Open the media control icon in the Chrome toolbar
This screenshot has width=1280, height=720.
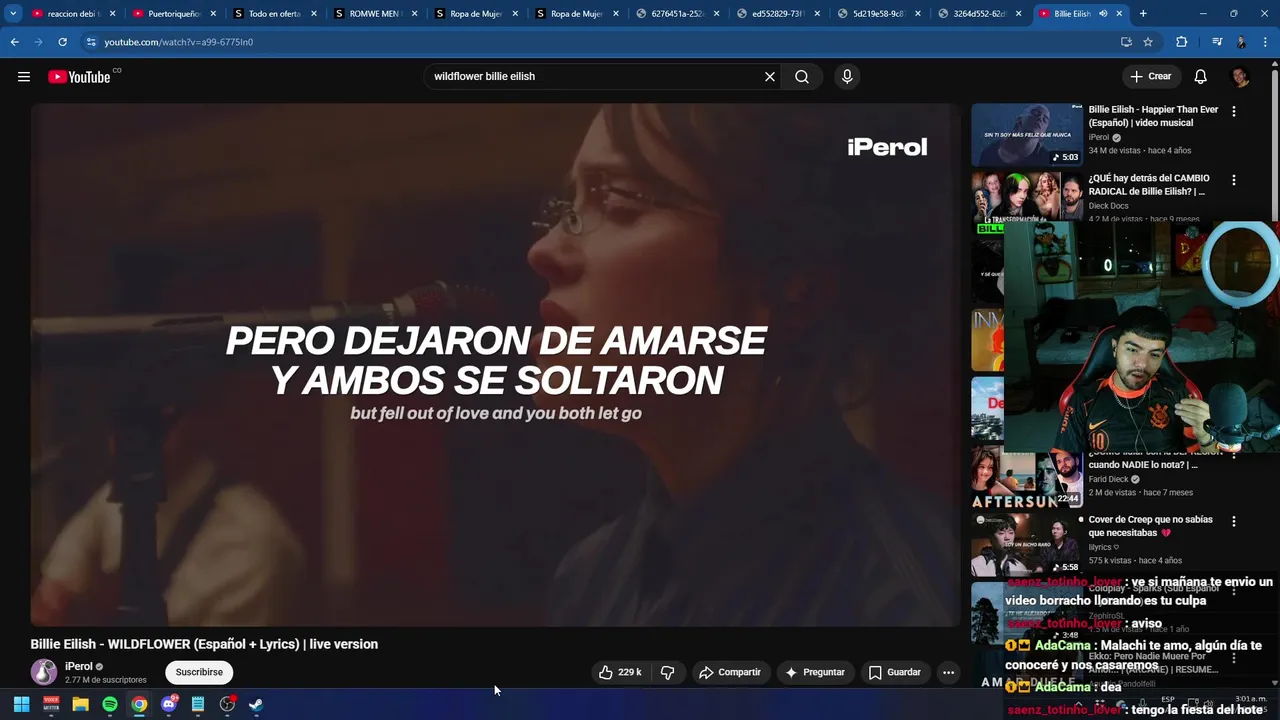[x=1217, y=42]
